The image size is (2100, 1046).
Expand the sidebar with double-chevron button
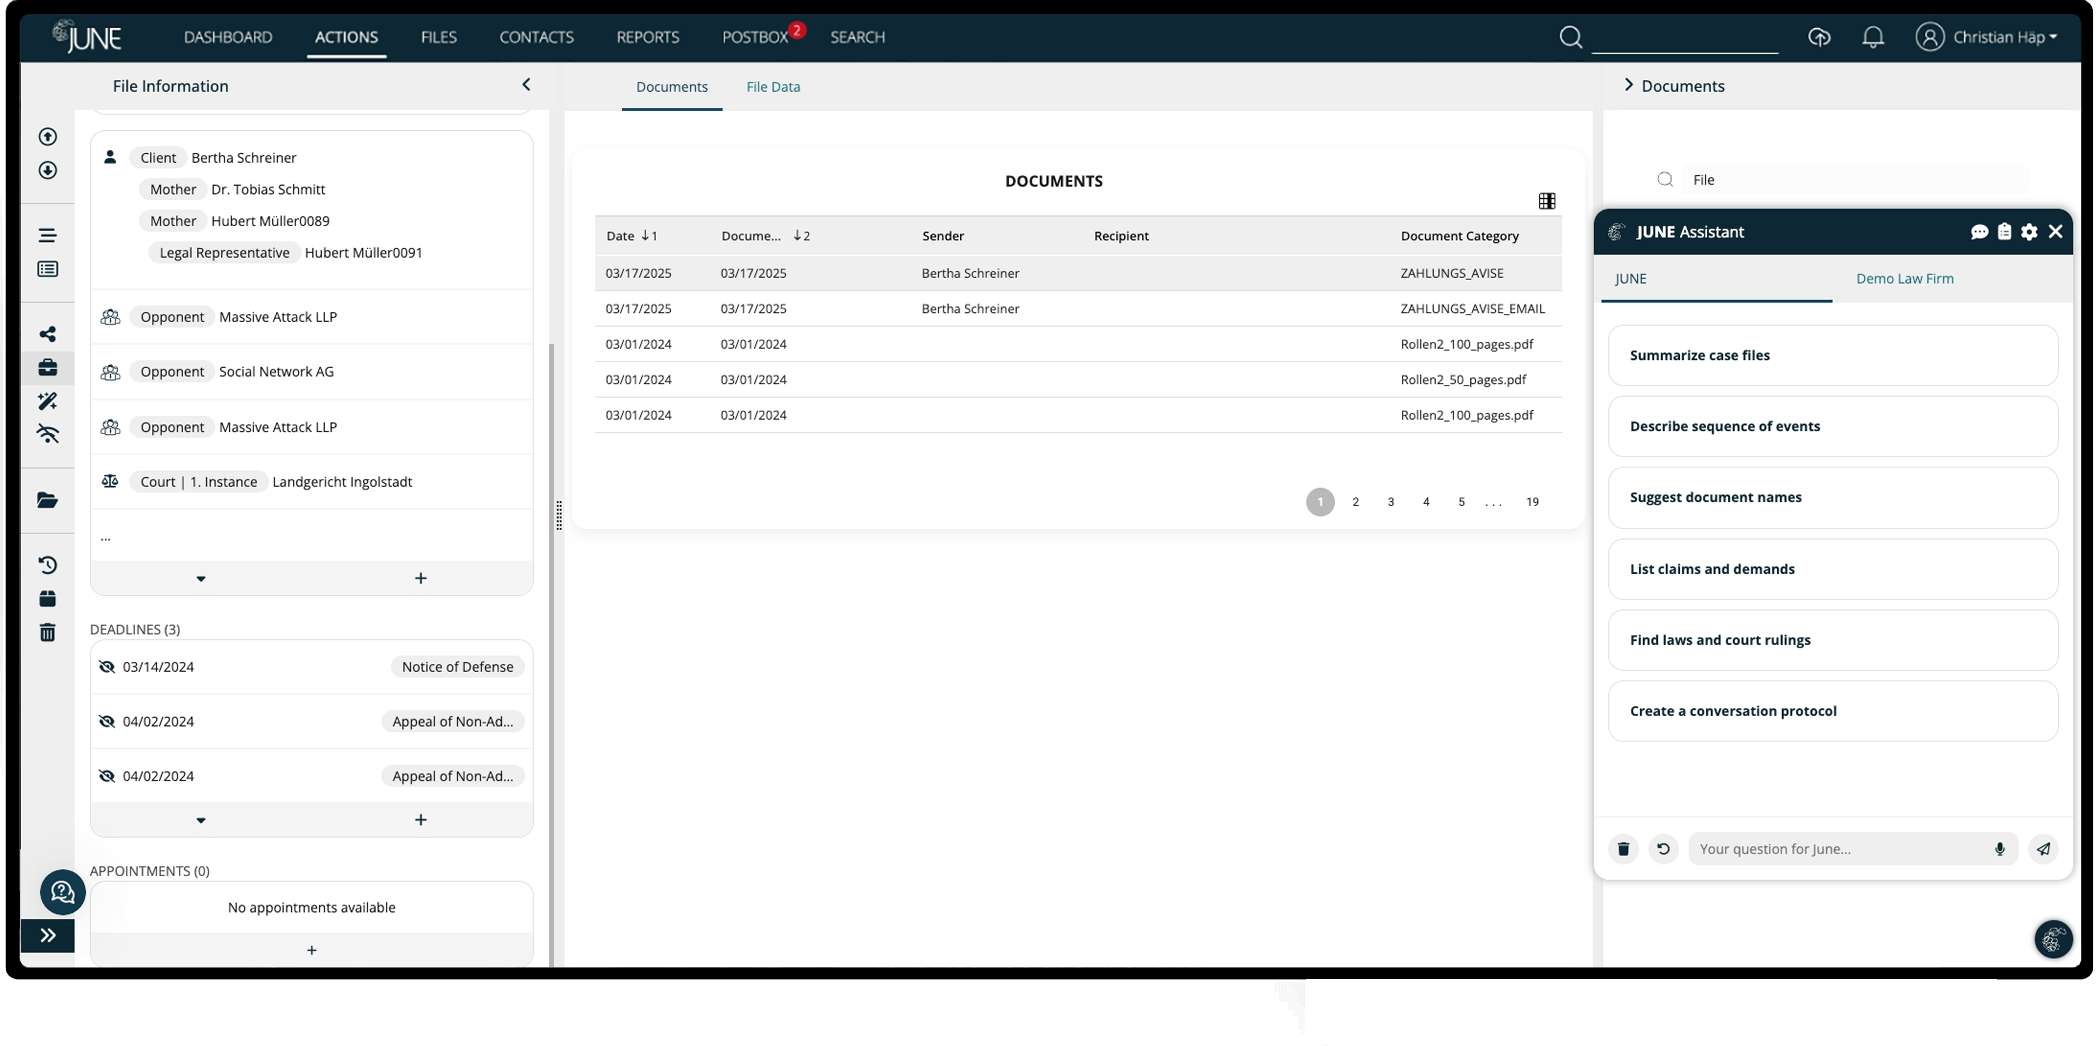pos(47,936)
